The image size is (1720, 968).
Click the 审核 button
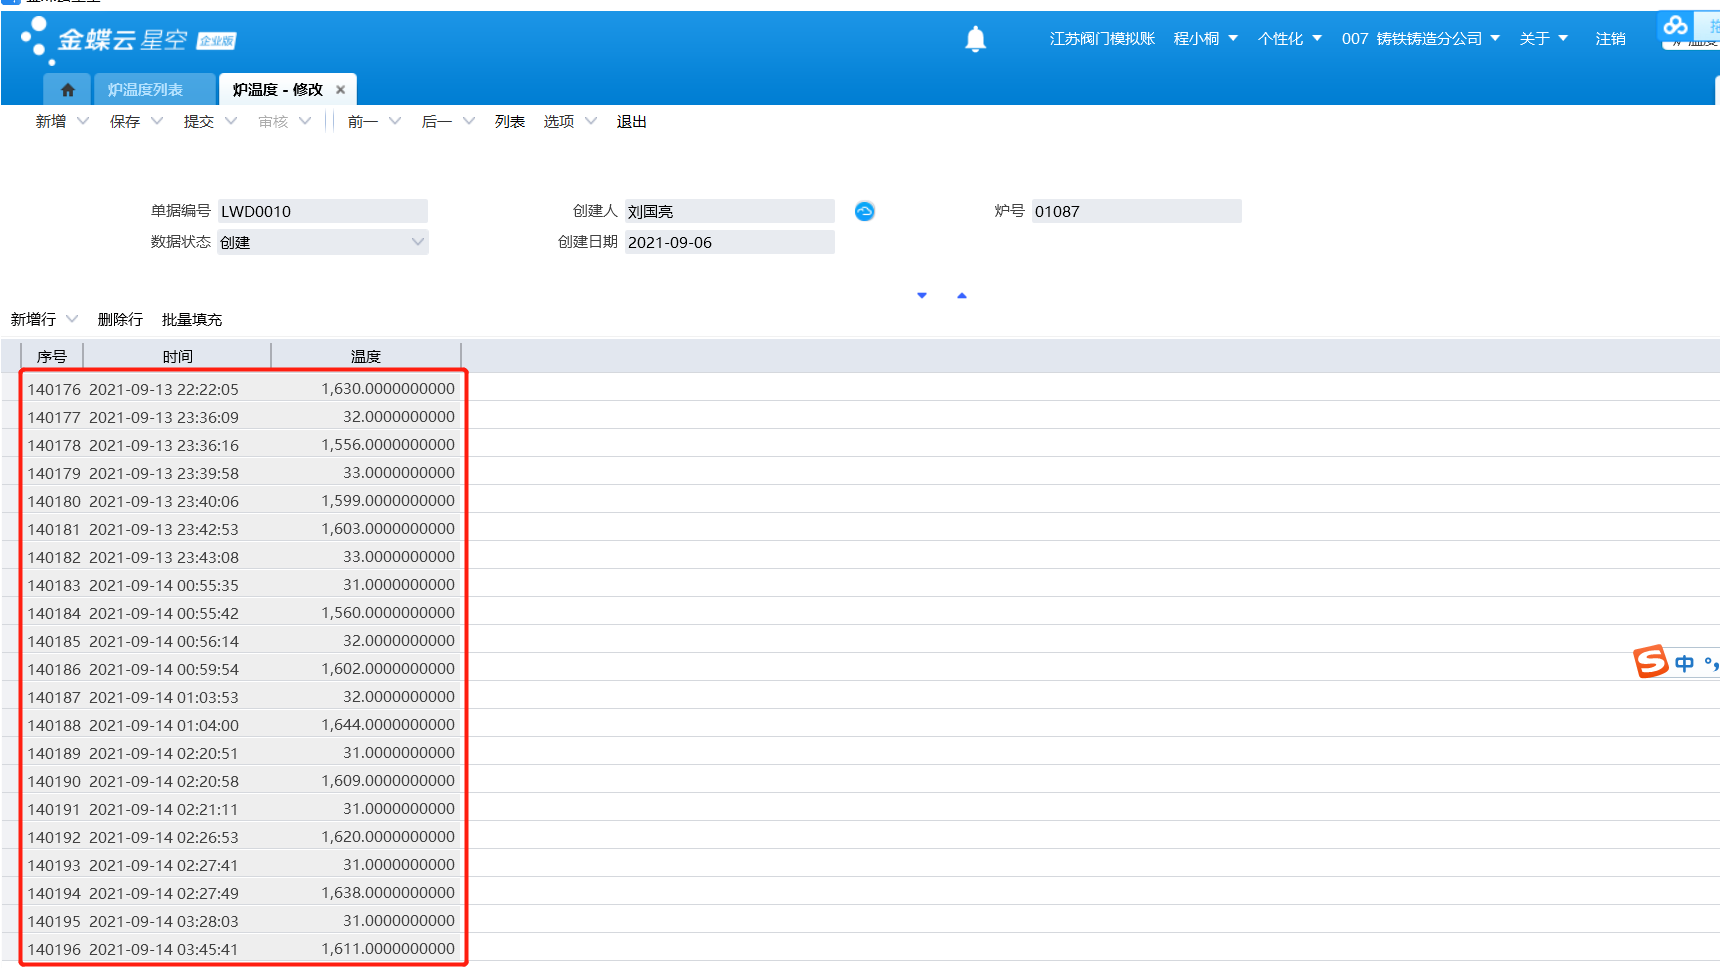tap(273, 121)
